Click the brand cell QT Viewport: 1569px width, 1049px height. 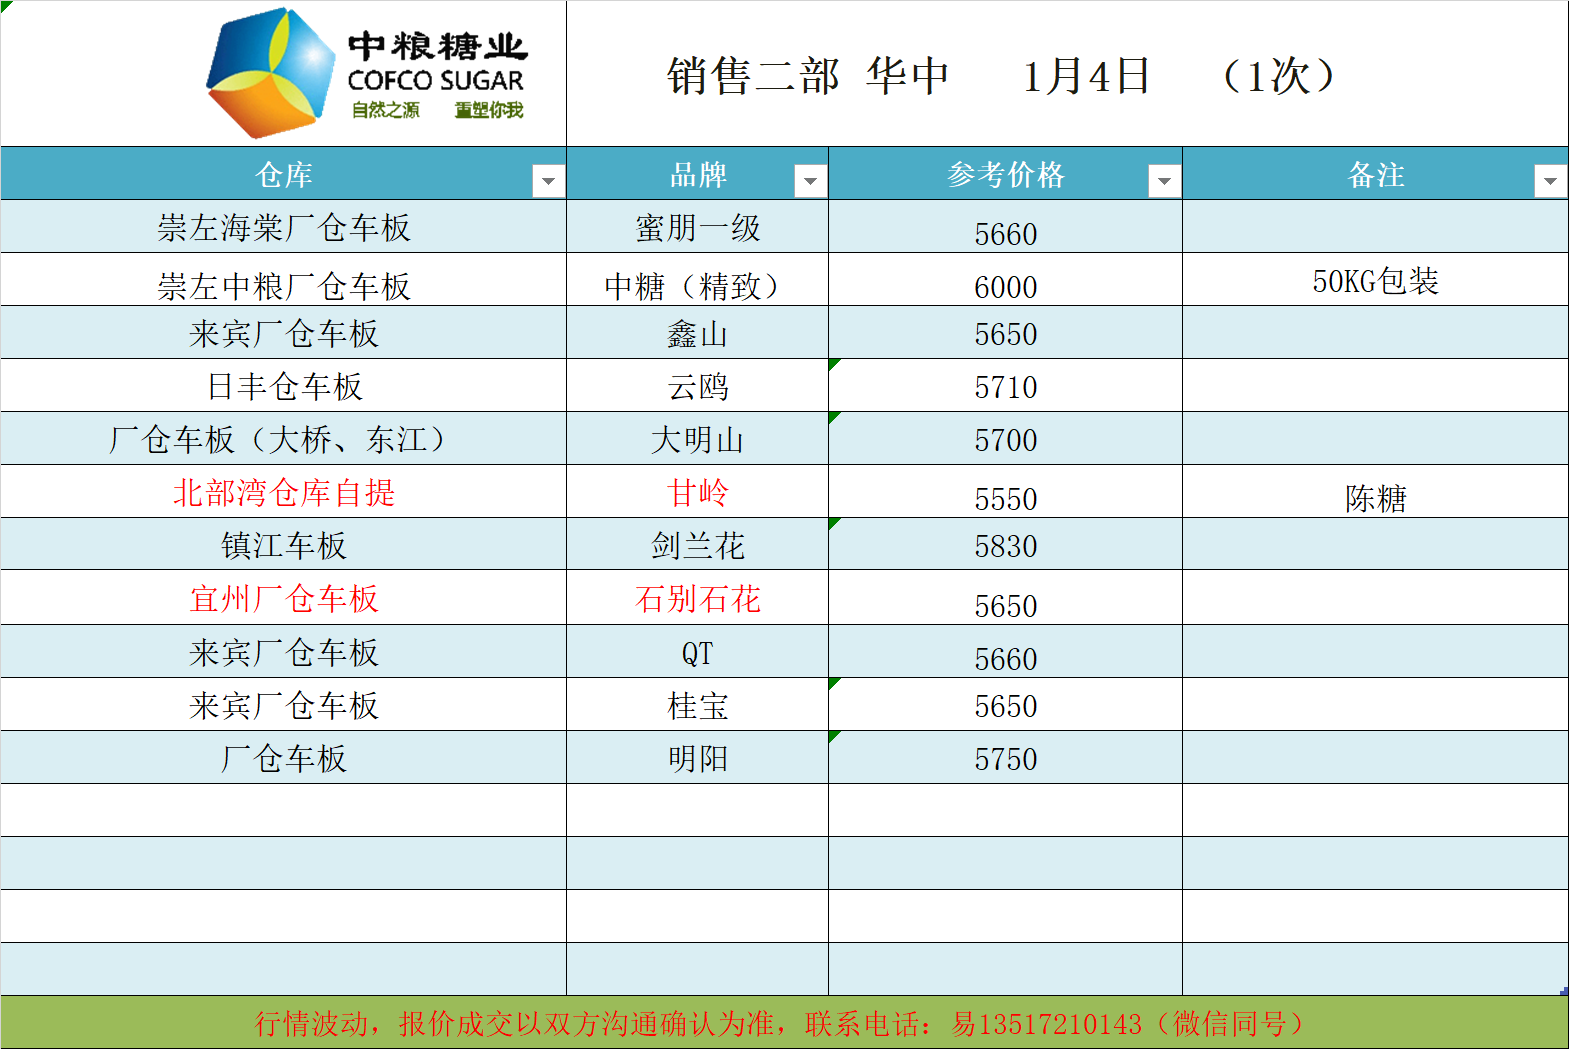[697, 653]
